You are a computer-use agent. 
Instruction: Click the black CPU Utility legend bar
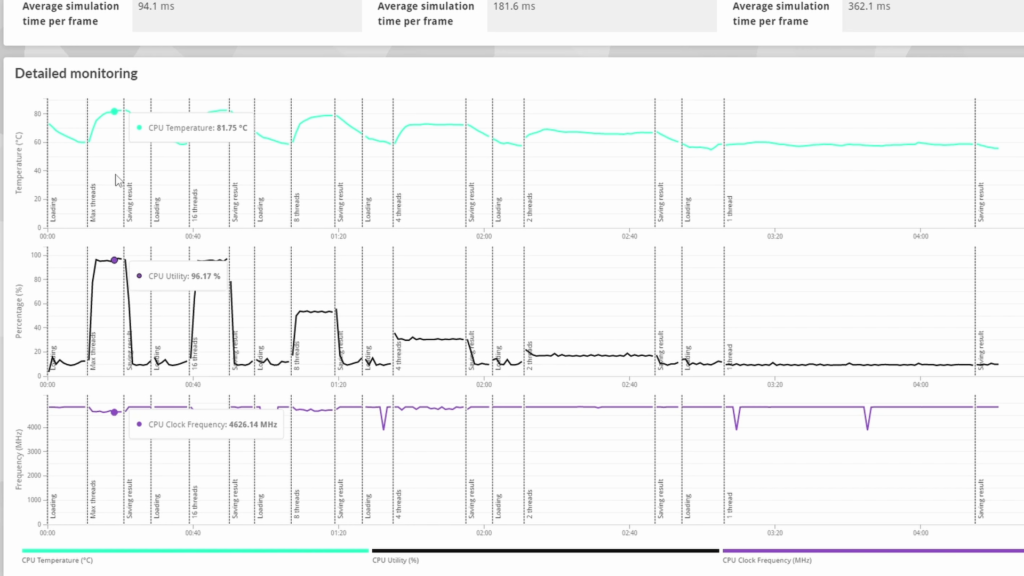545,550
